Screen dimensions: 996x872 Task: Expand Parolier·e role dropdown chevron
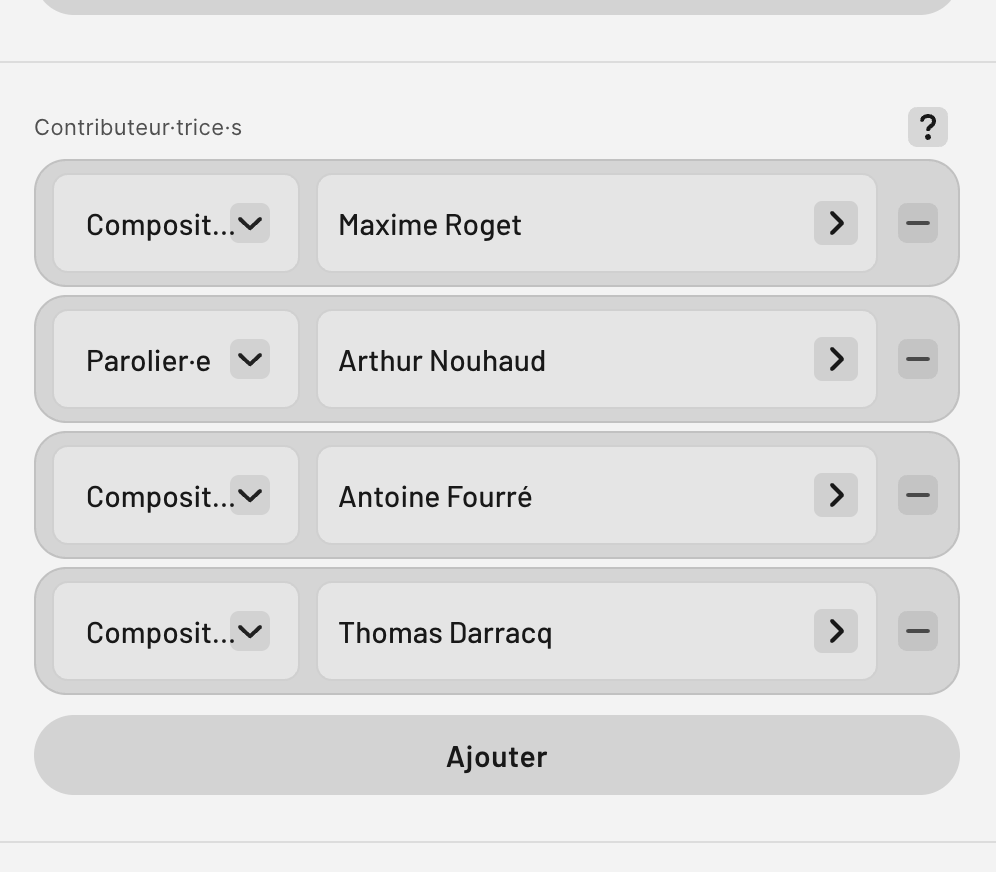250,359
